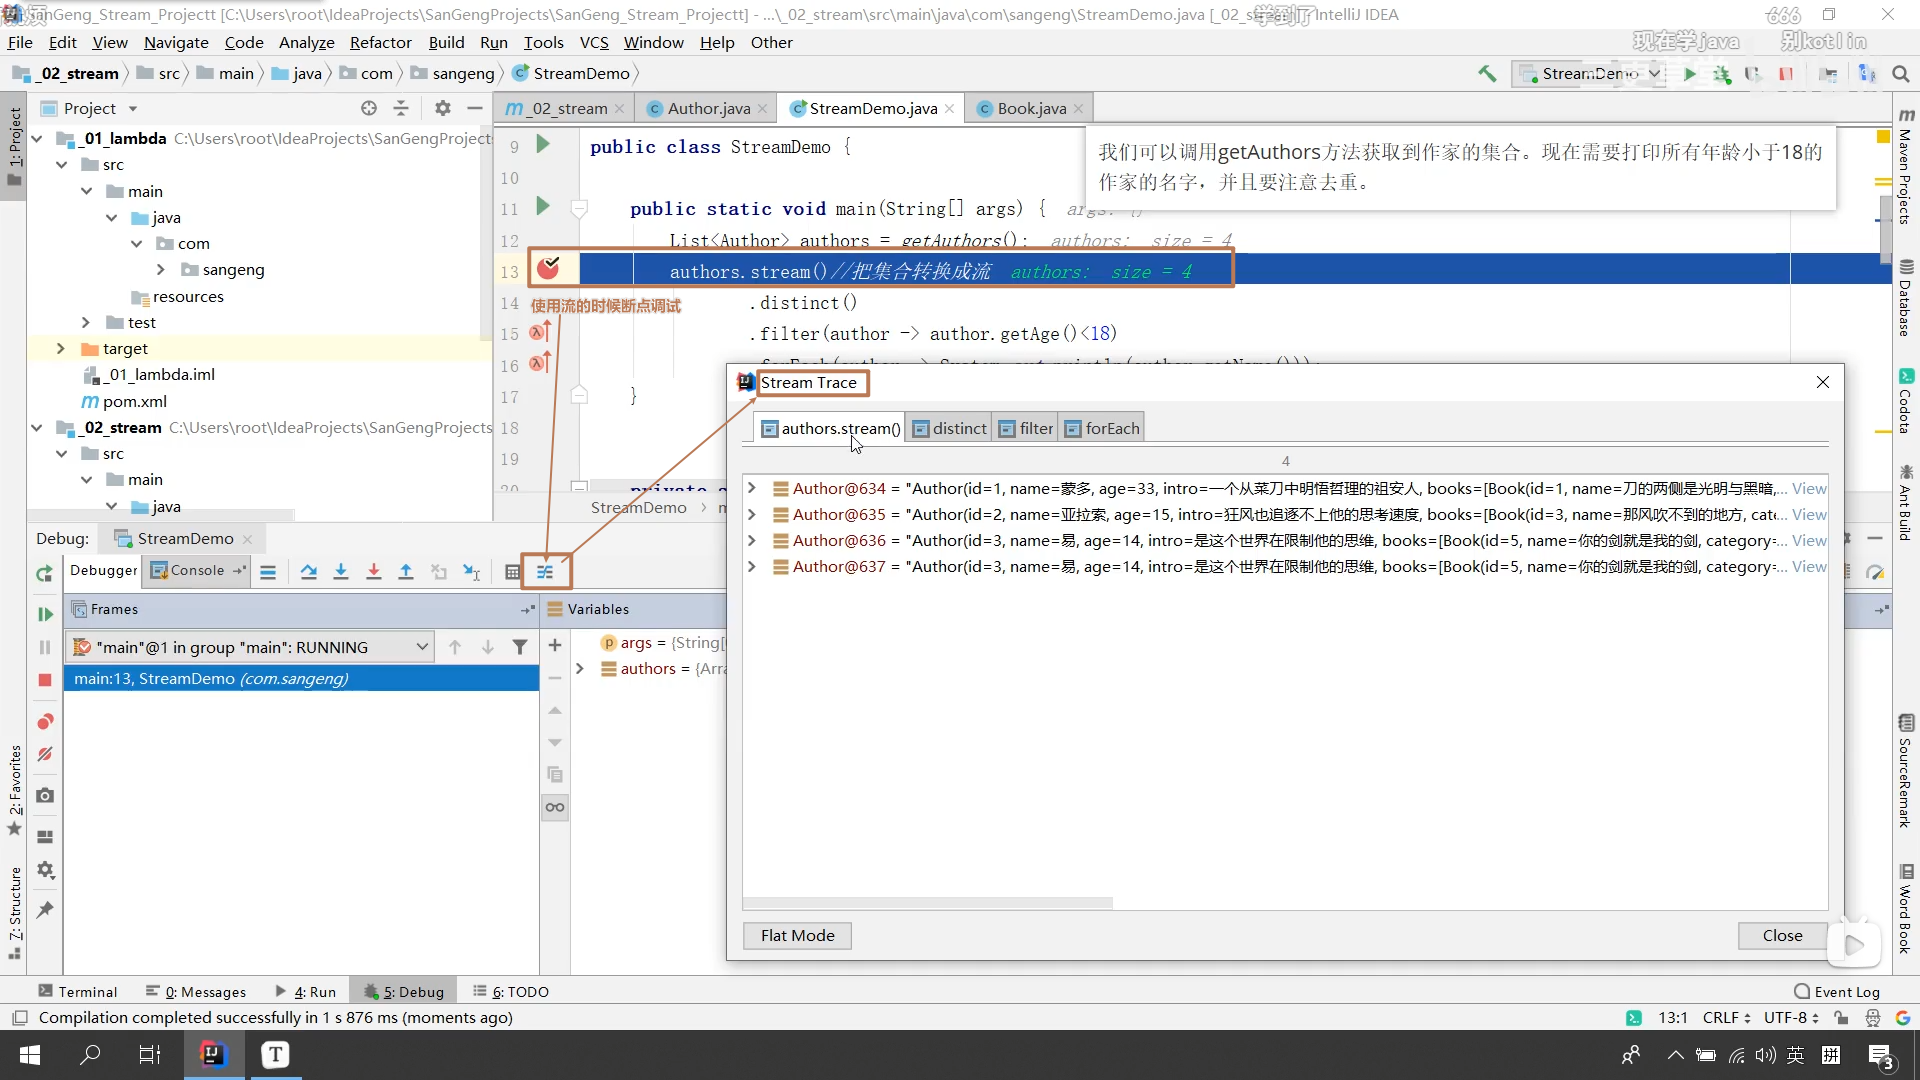Toggle Mute Breakpoints in debug sidebar

[x=45, y=755]
